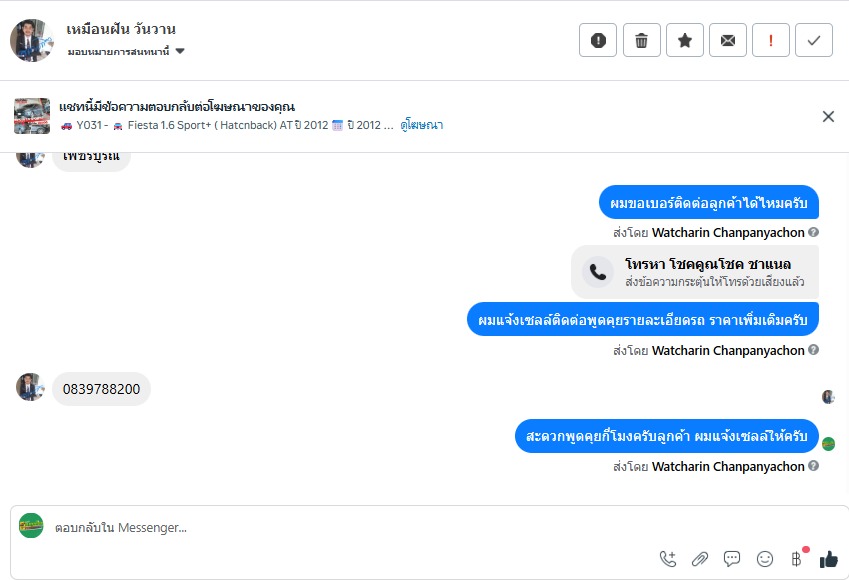Dismiss the ad reply banner
This screenshot has width=849, height=580.
(828, 116)
